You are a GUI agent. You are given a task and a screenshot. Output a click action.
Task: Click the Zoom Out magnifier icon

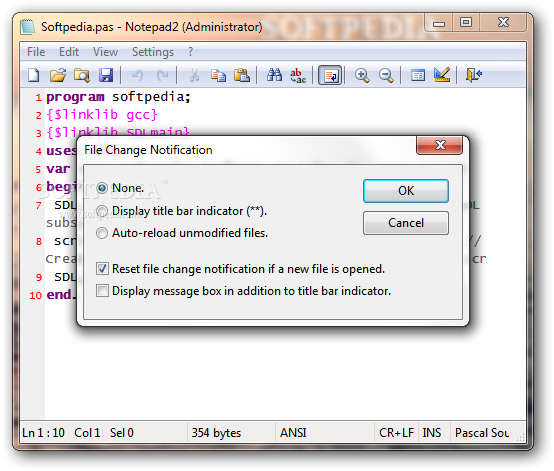coord(386,75)
